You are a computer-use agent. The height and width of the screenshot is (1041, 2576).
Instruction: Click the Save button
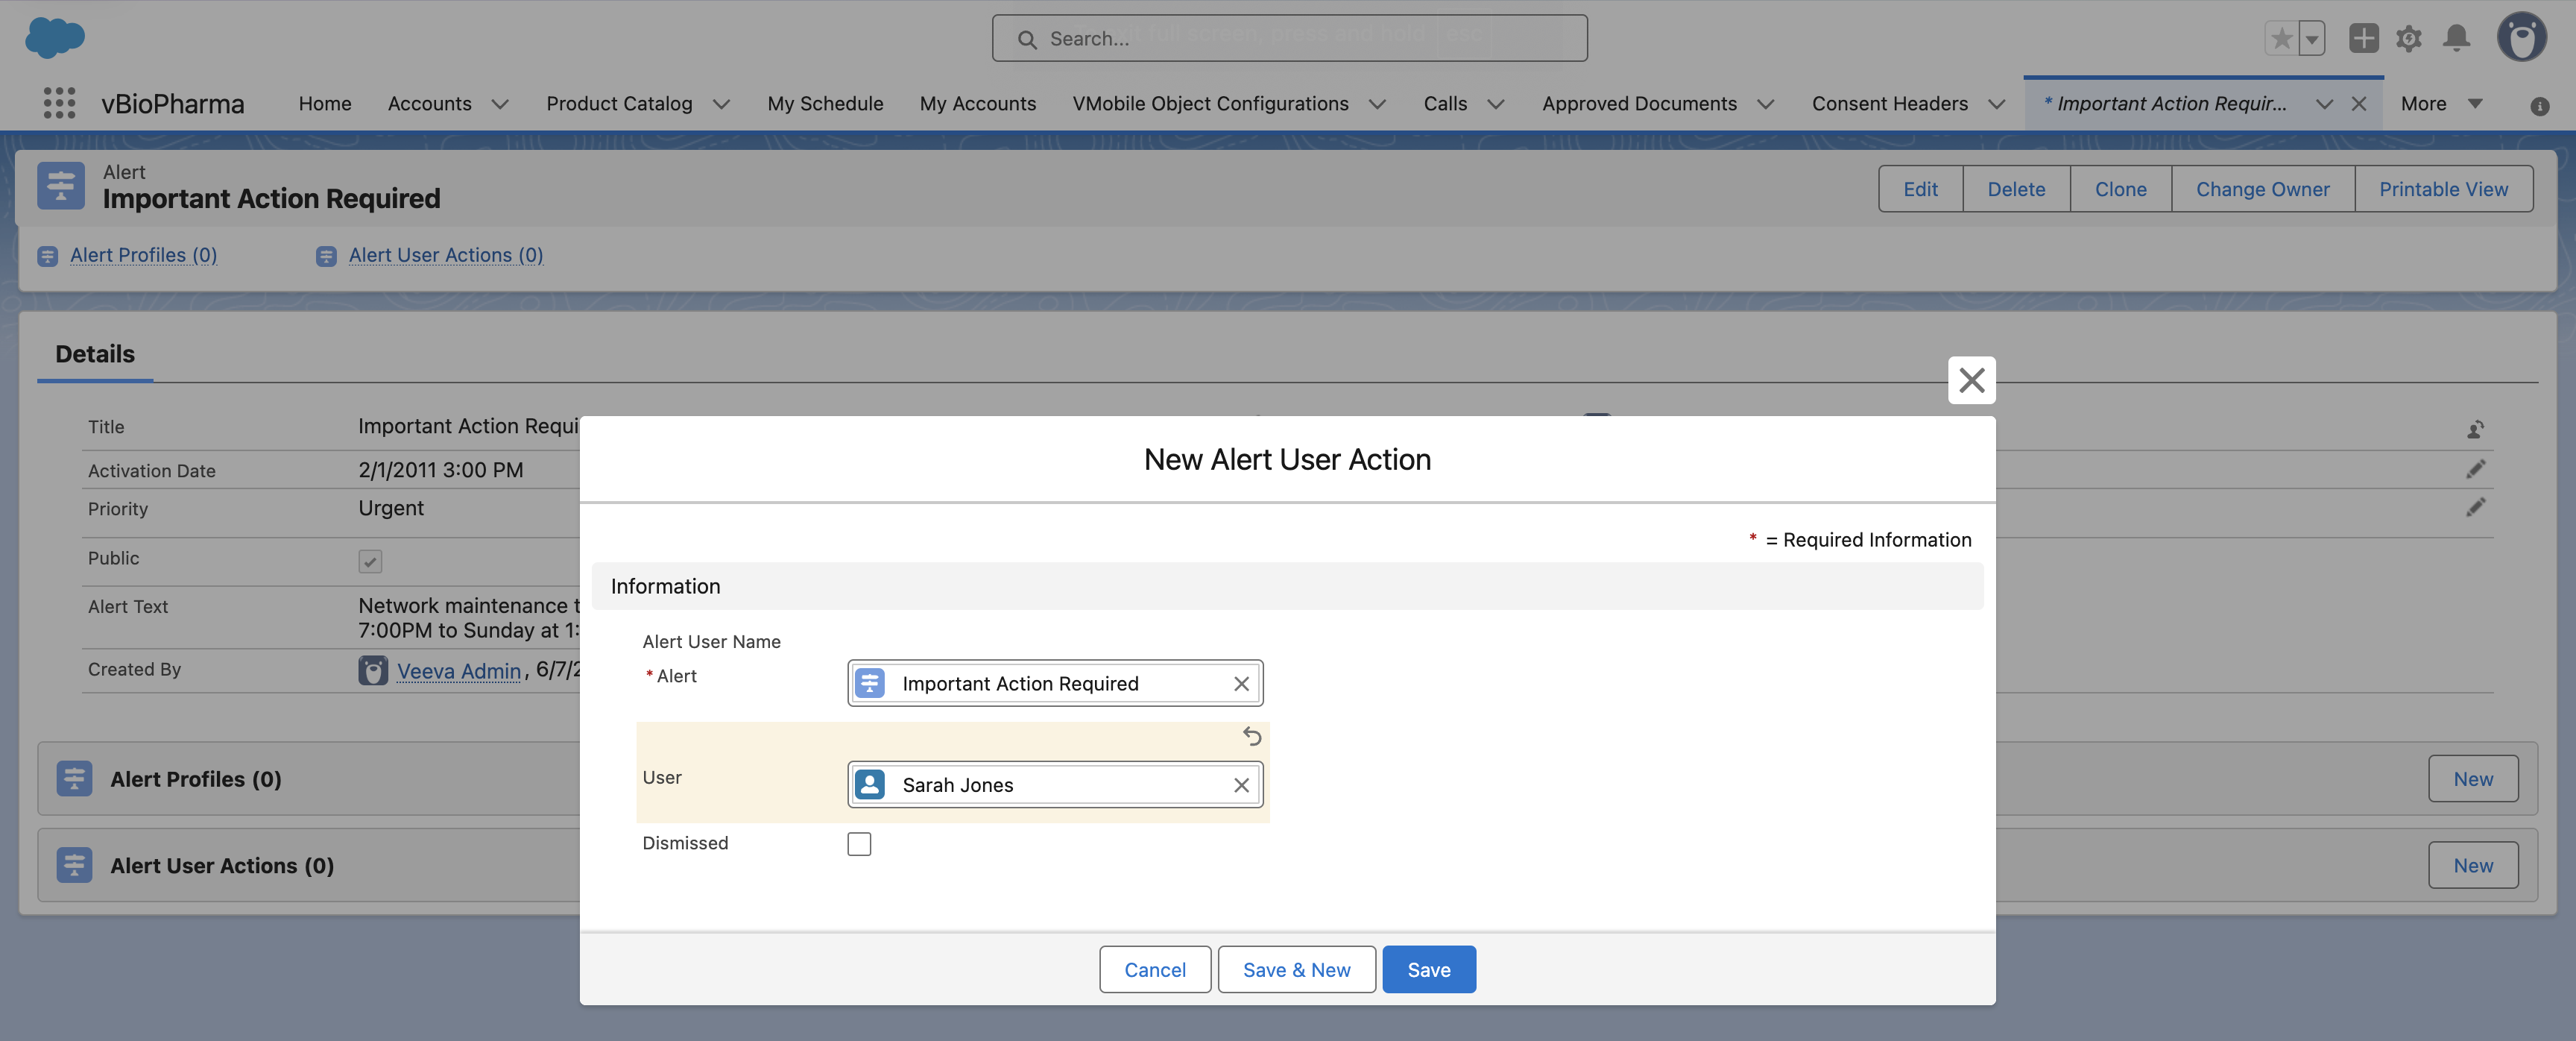point(1428,969)
